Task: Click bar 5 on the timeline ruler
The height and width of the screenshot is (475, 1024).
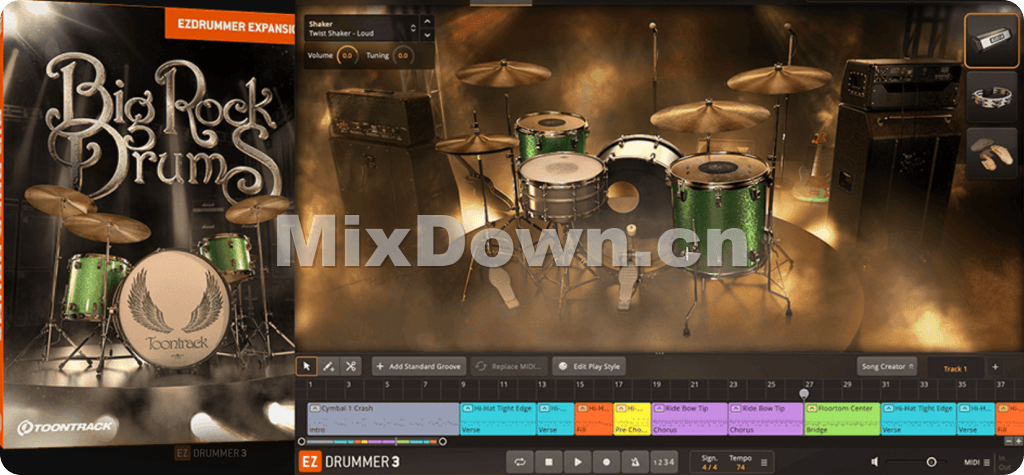Action: (x=387, y=385)
